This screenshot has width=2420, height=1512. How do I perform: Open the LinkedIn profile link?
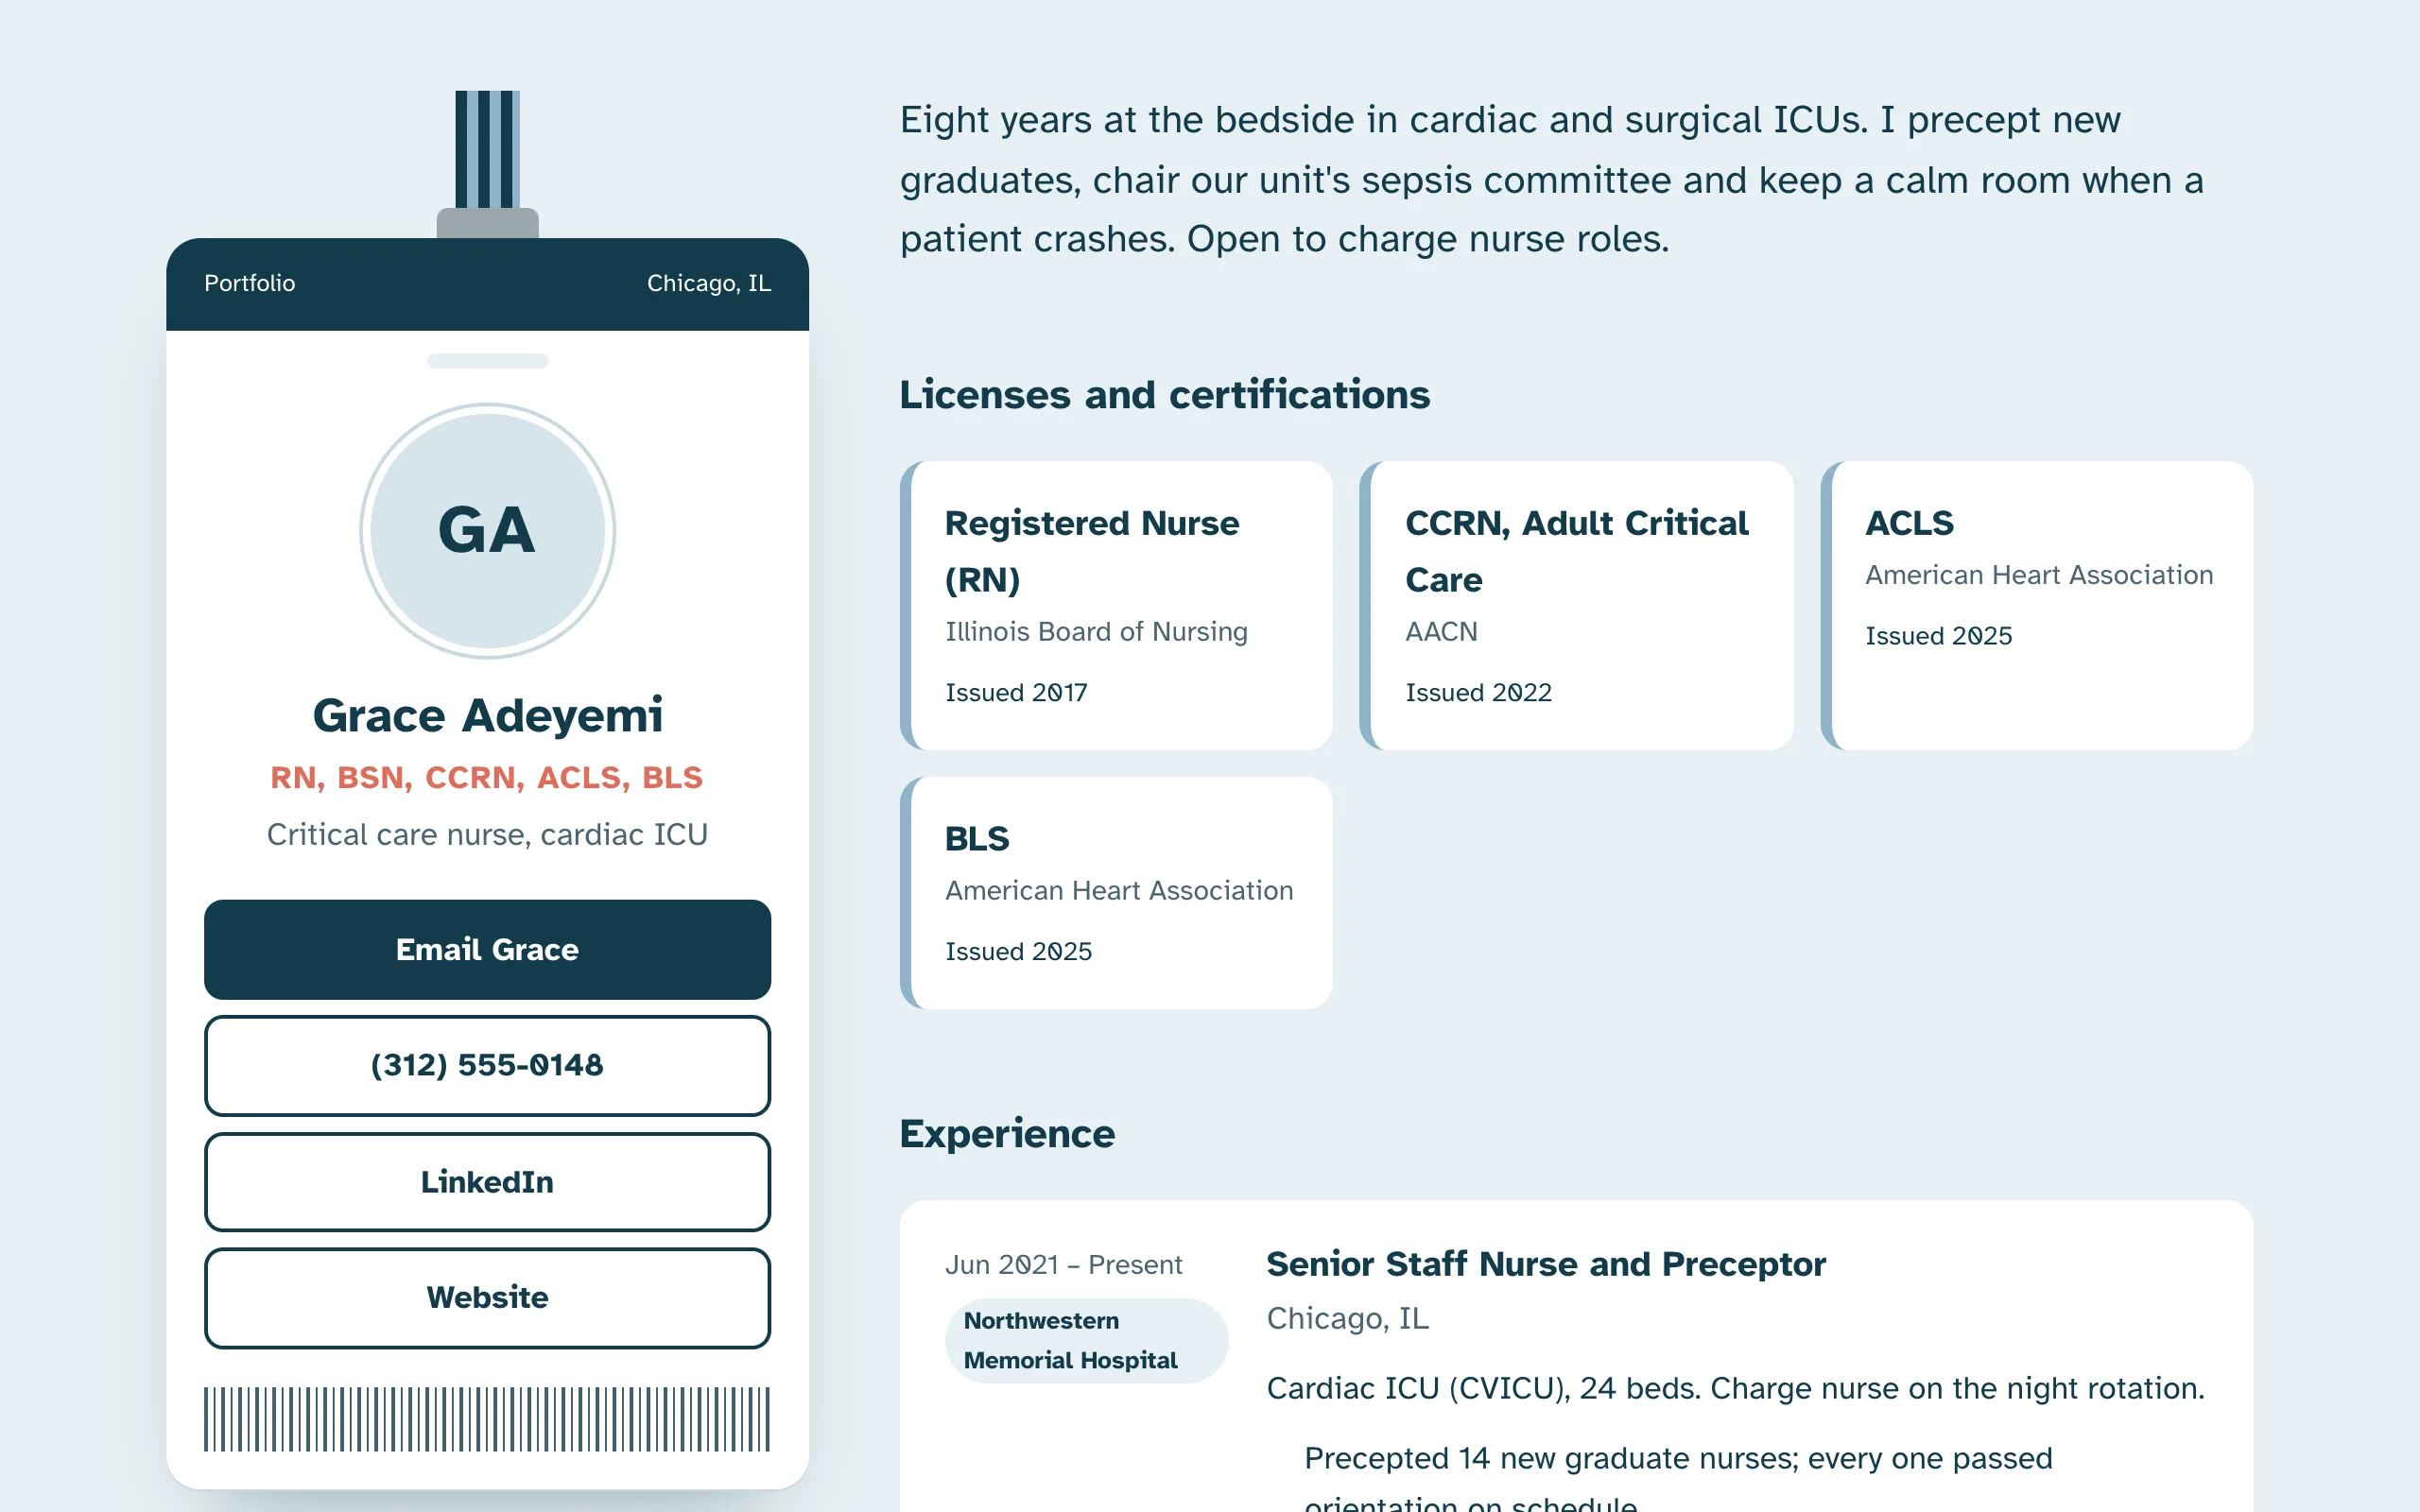487,1181
